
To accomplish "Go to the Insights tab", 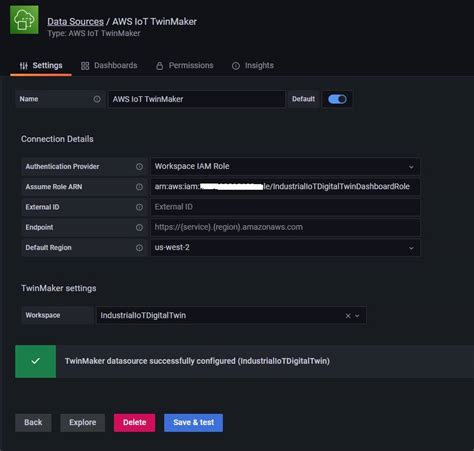I will click(253, 65).
